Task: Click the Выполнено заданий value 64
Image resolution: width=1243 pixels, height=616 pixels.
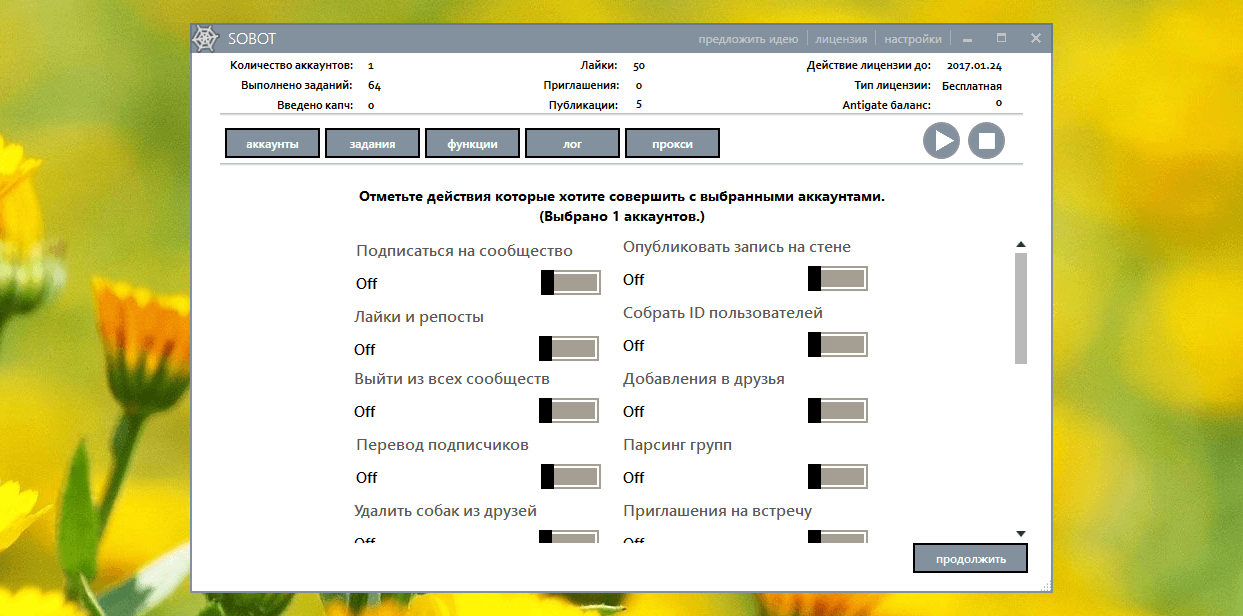Action: [x=374, y=85]
